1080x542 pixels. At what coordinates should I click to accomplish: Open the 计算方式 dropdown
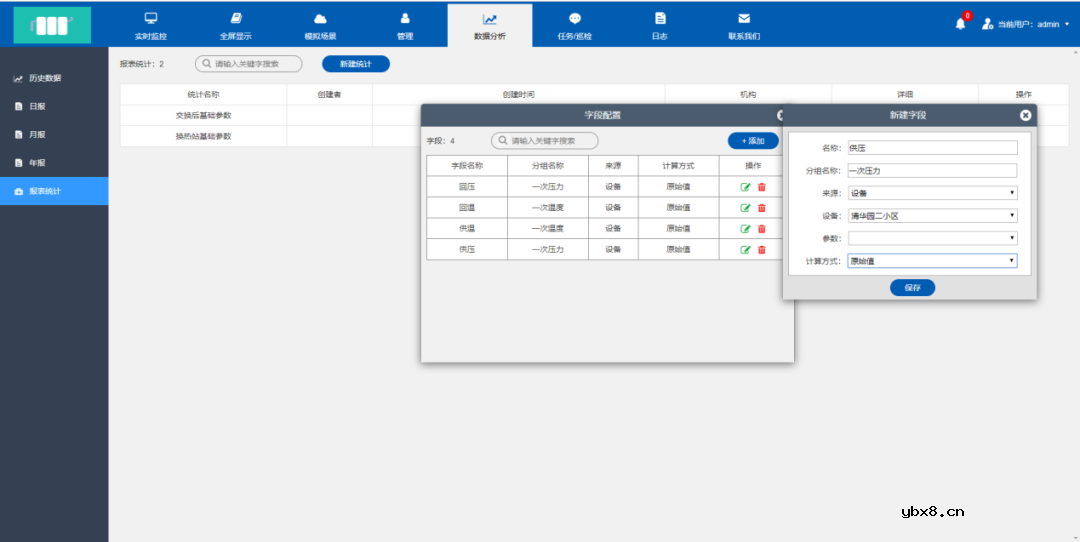932,261
